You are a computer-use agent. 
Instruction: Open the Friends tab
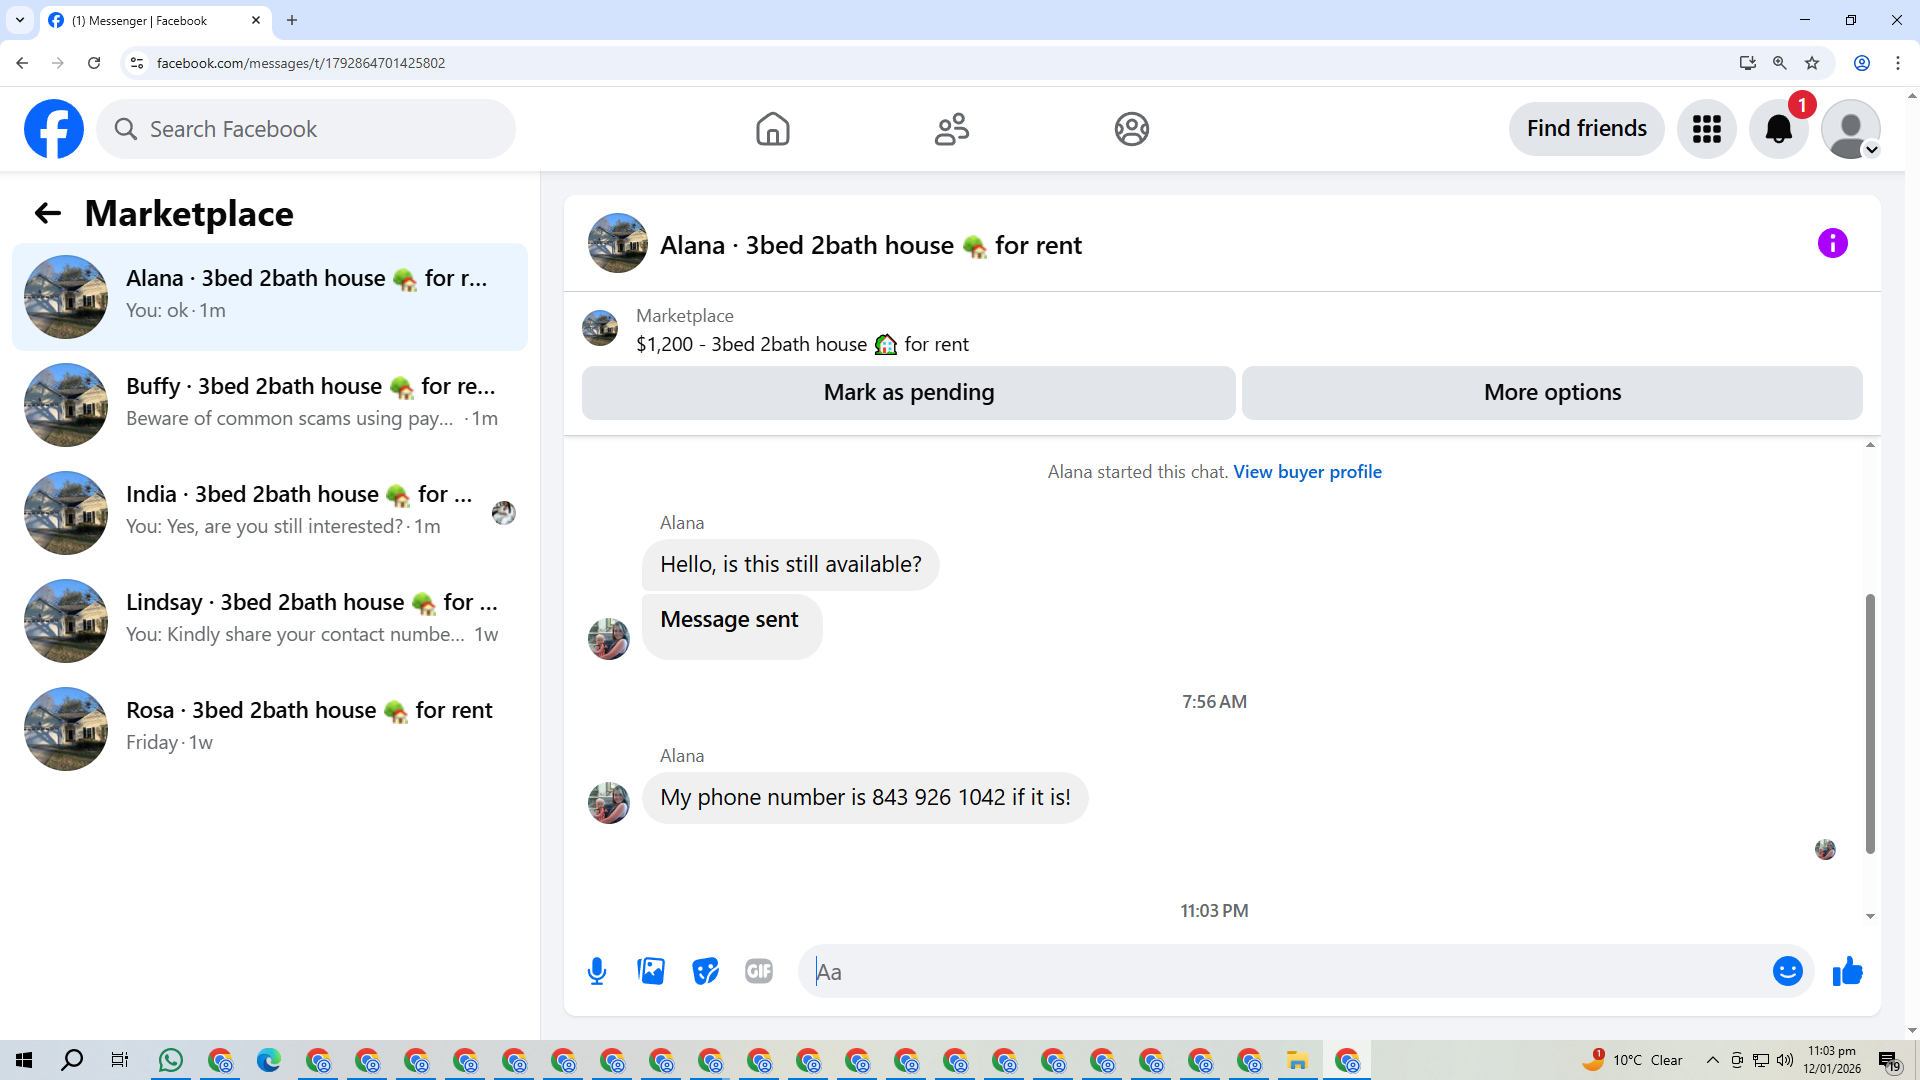951,129
